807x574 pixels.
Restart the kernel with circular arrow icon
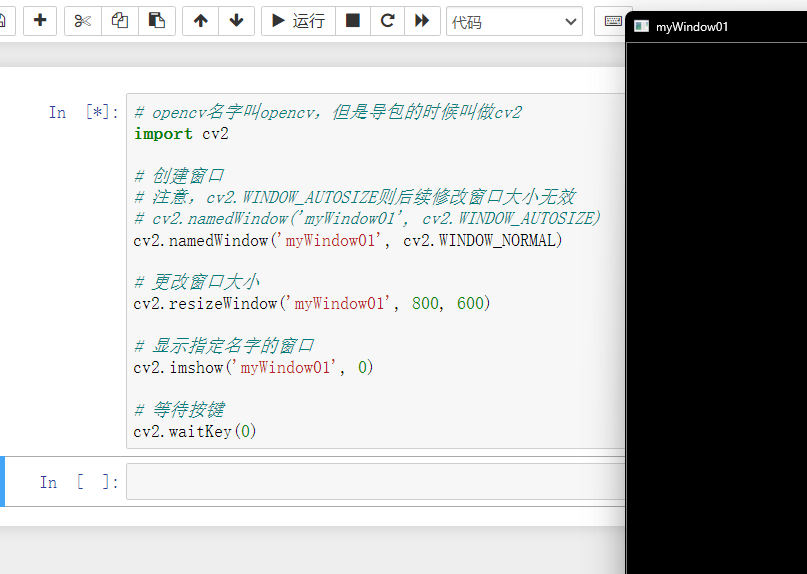387,21
